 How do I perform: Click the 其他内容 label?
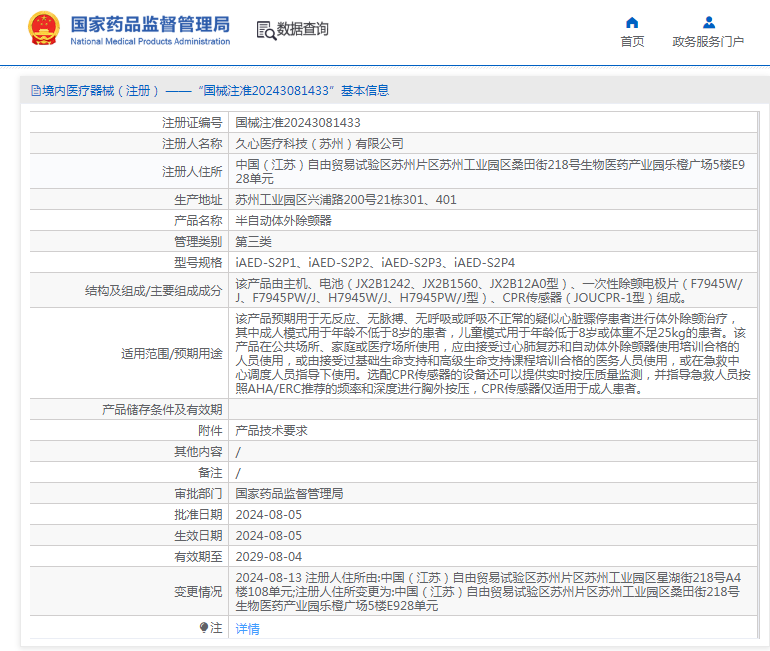coord(198,452)
